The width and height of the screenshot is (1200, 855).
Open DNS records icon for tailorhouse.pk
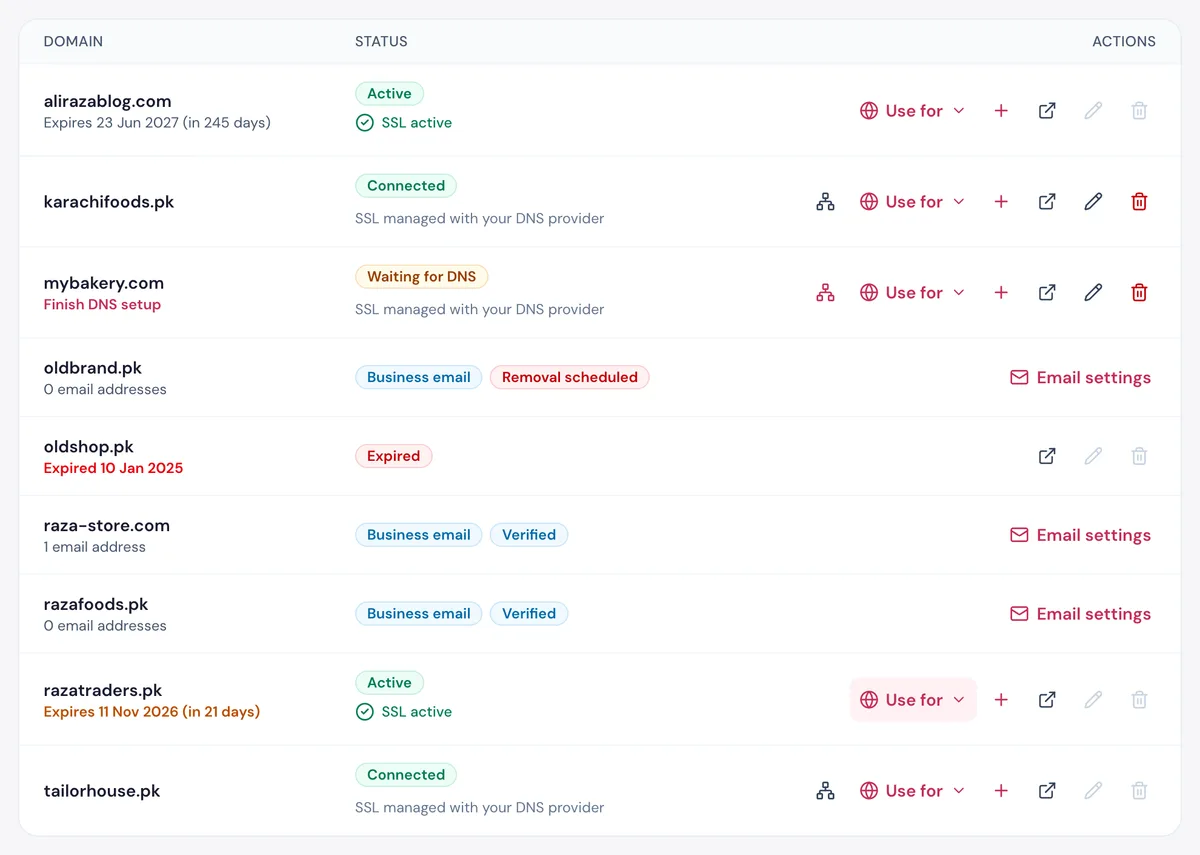825,791
